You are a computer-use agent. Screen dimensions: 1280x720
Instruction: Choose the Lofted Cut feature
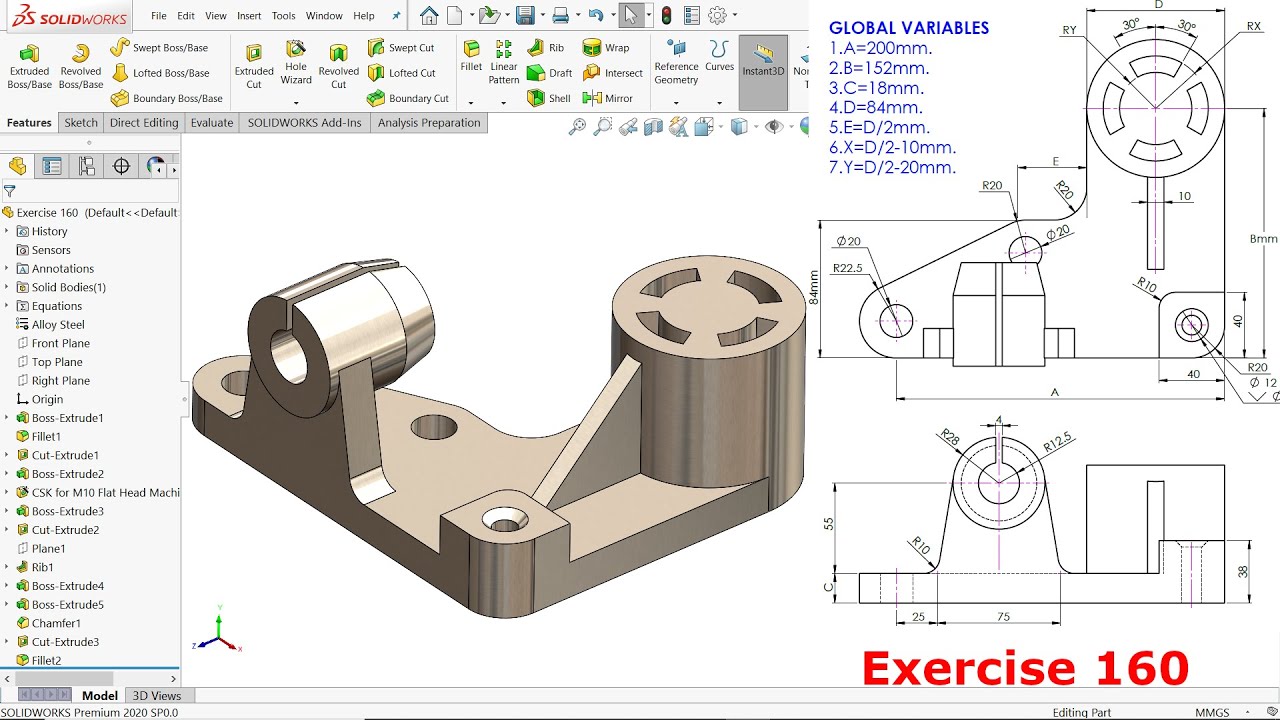401,73
